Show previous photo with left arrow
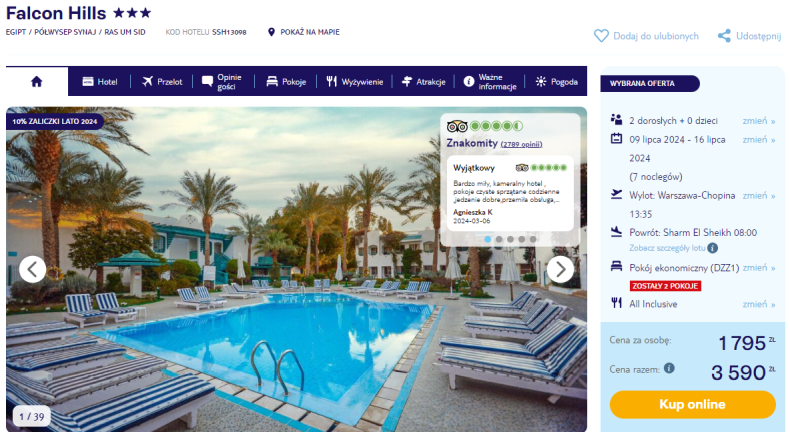Image resolution: width=790 pixels, height=432 pixels. pos(33,269)
